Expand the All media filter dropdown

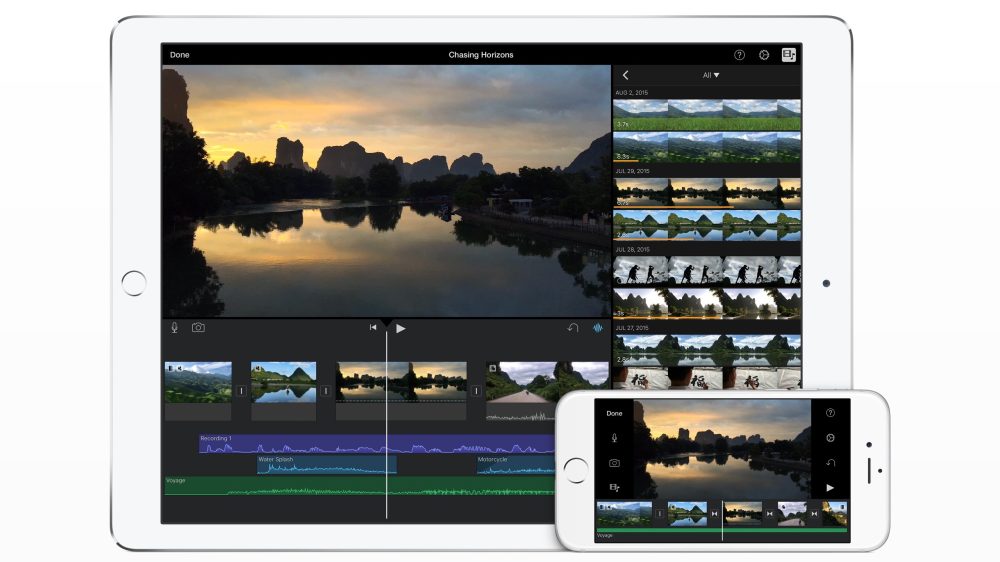pyautogui.click(x=711, y=75)
